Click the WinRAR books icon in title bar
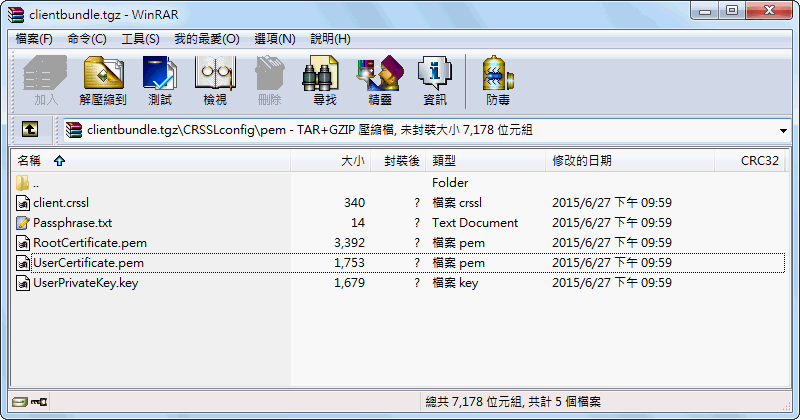The width and height of the screenshot is (800, 420). coord(16,15)
